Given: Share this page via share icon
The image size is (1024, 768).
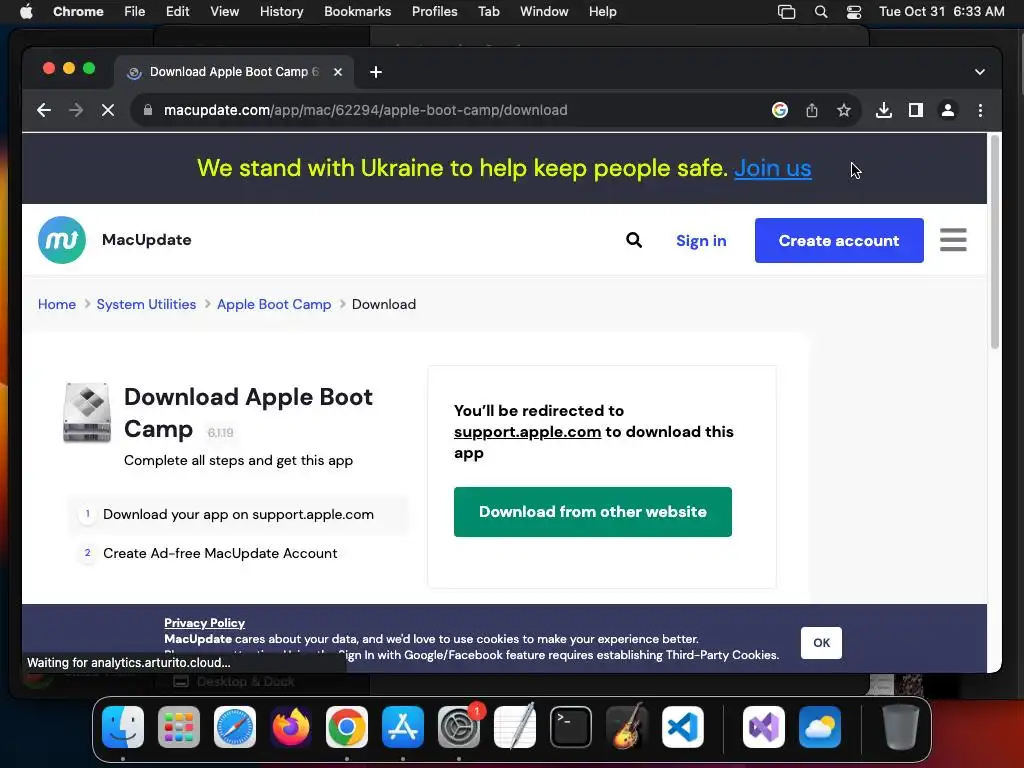Looking at the screenshot, I should [x=812, y=110].
